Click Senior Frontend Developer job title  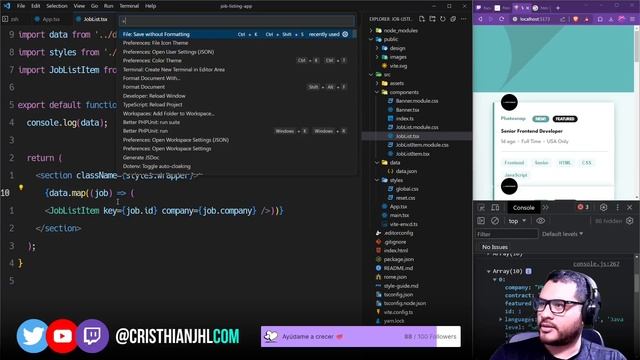point(531,131)
